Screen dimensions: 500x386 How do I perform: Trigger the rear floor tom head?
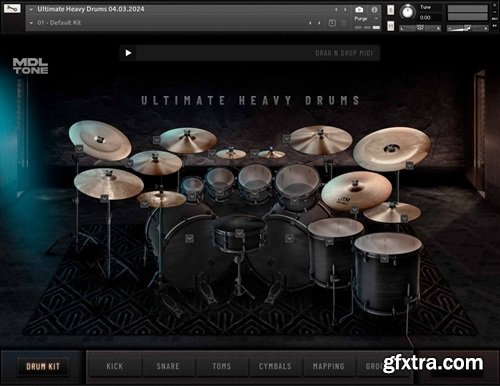335,228
